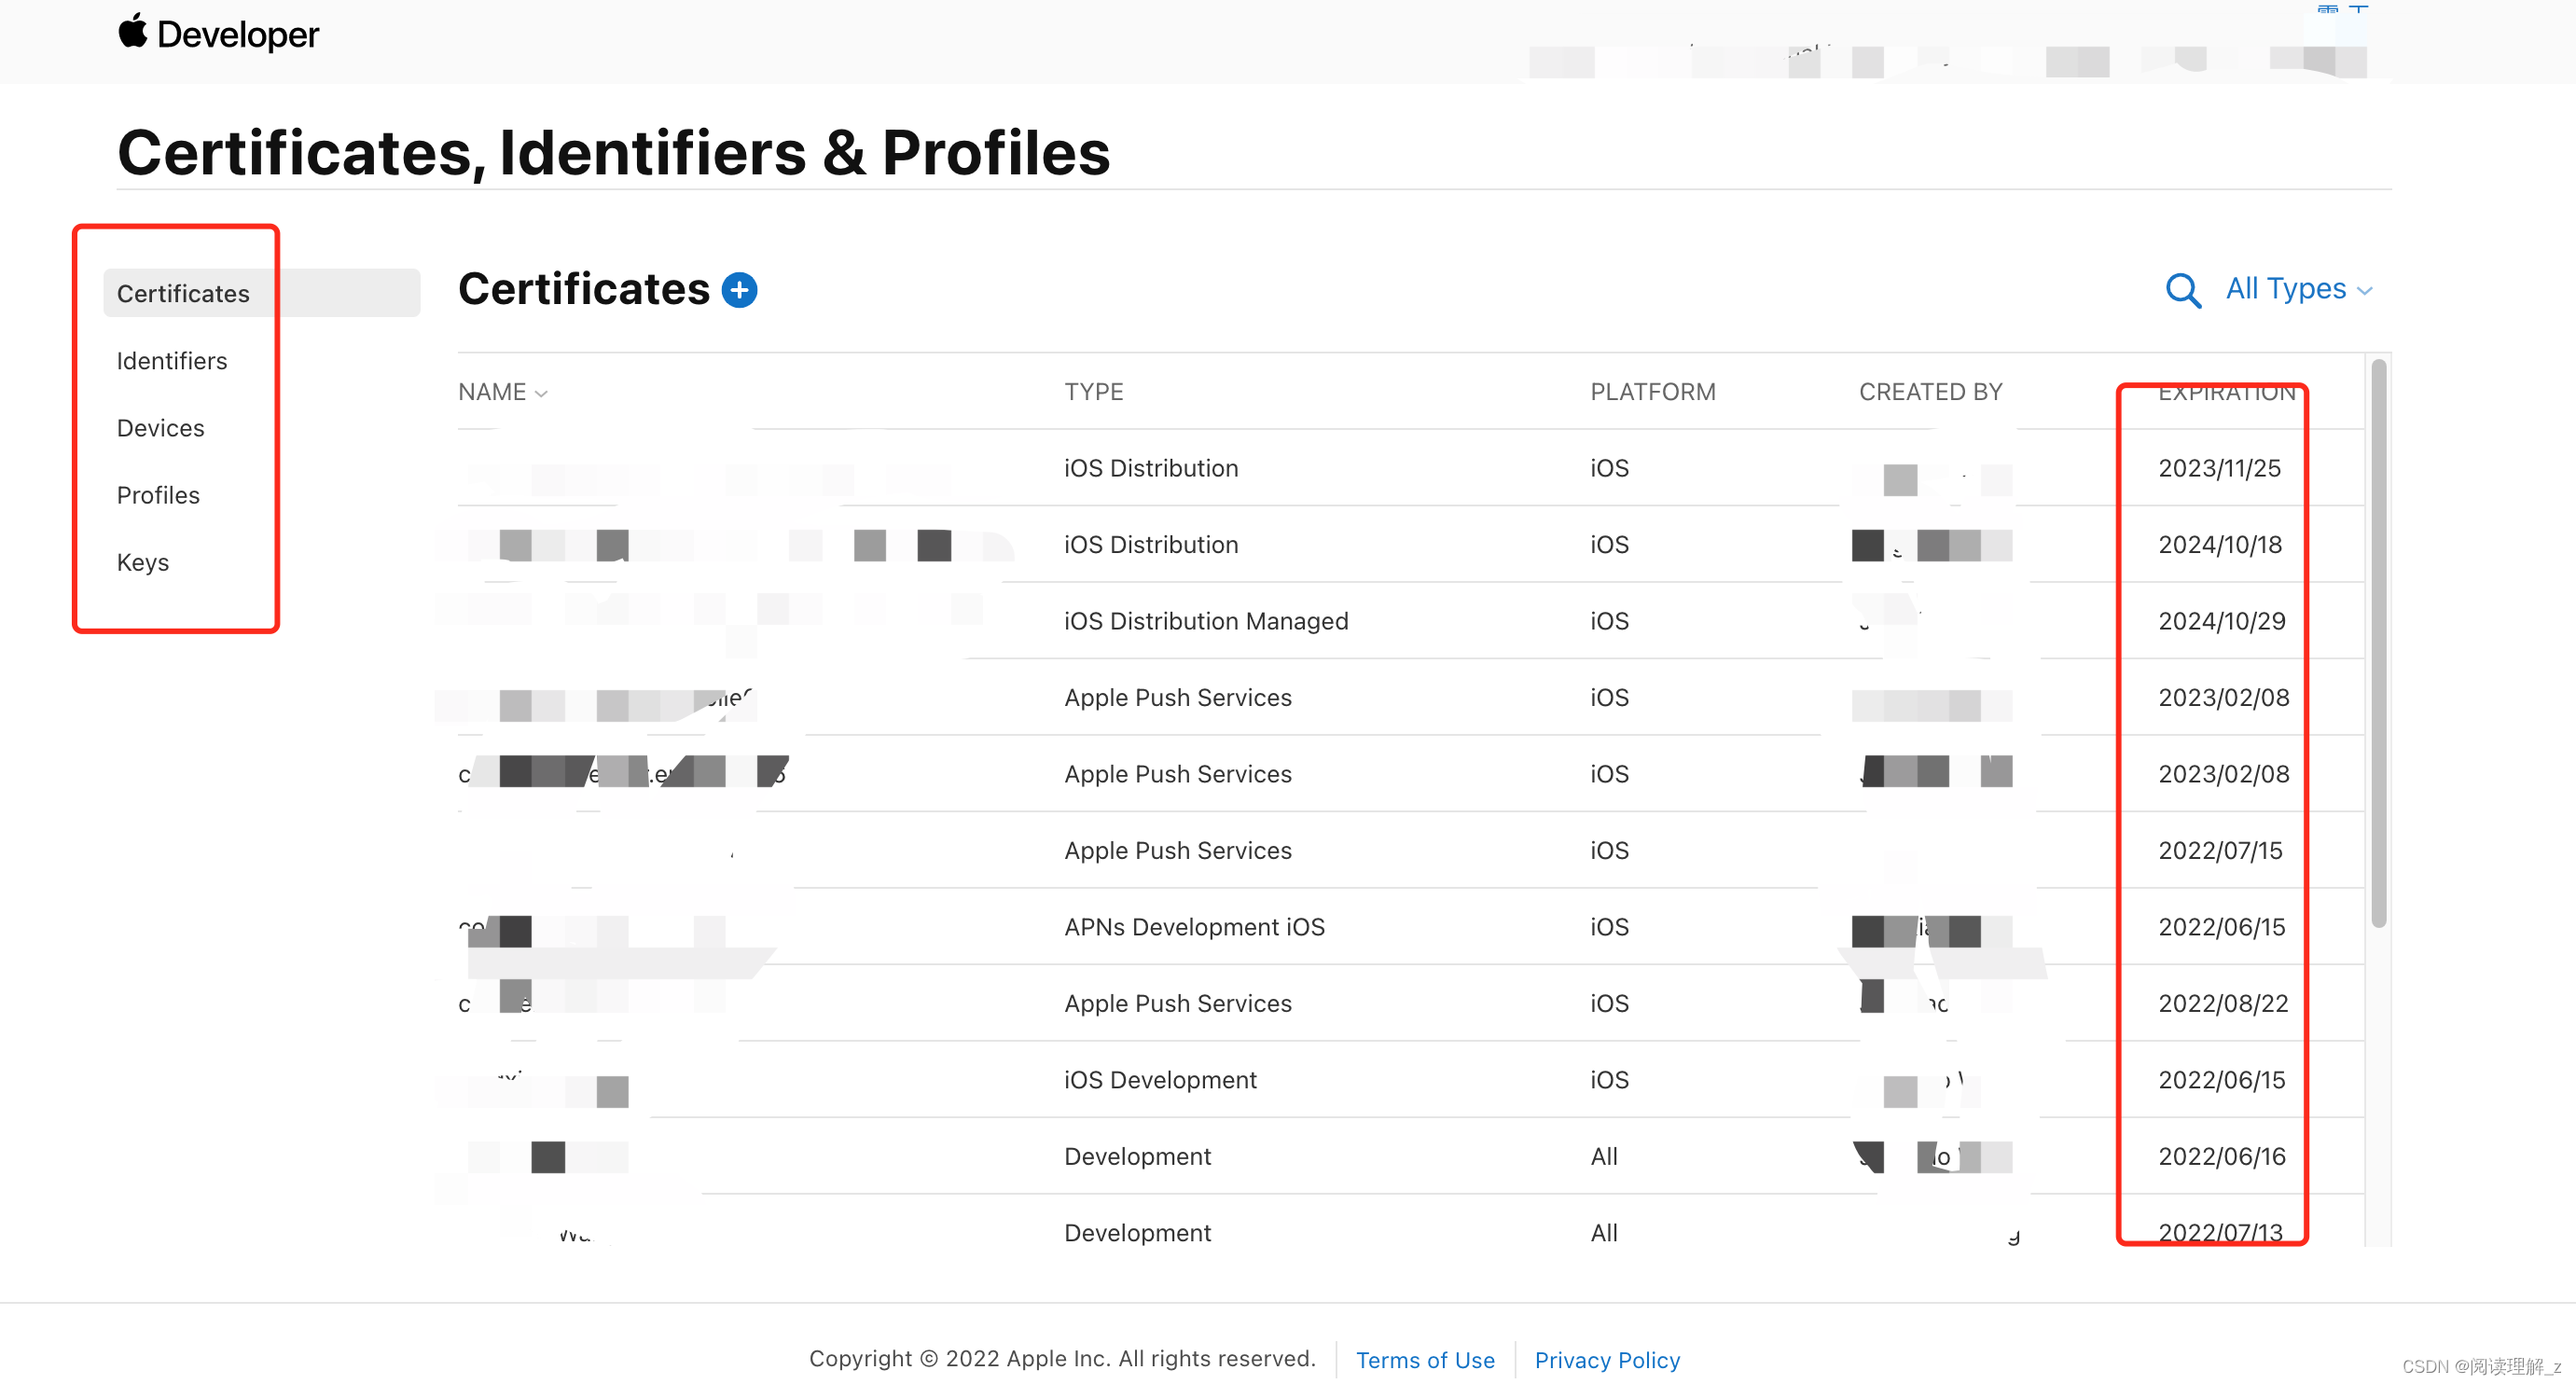This screenshot has height=1384, width=2576.
Task: Click the certificate list vertical scrollbar
Action: coord(2377,640)
